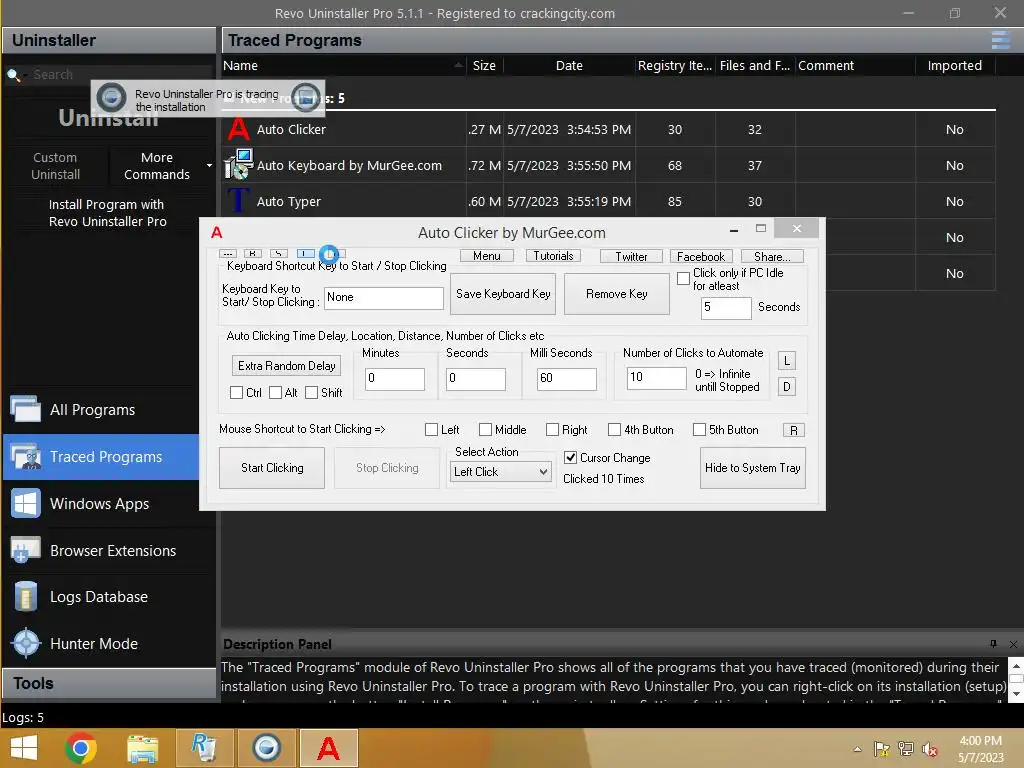Expand the Tools section header

(x=109, y=684)
